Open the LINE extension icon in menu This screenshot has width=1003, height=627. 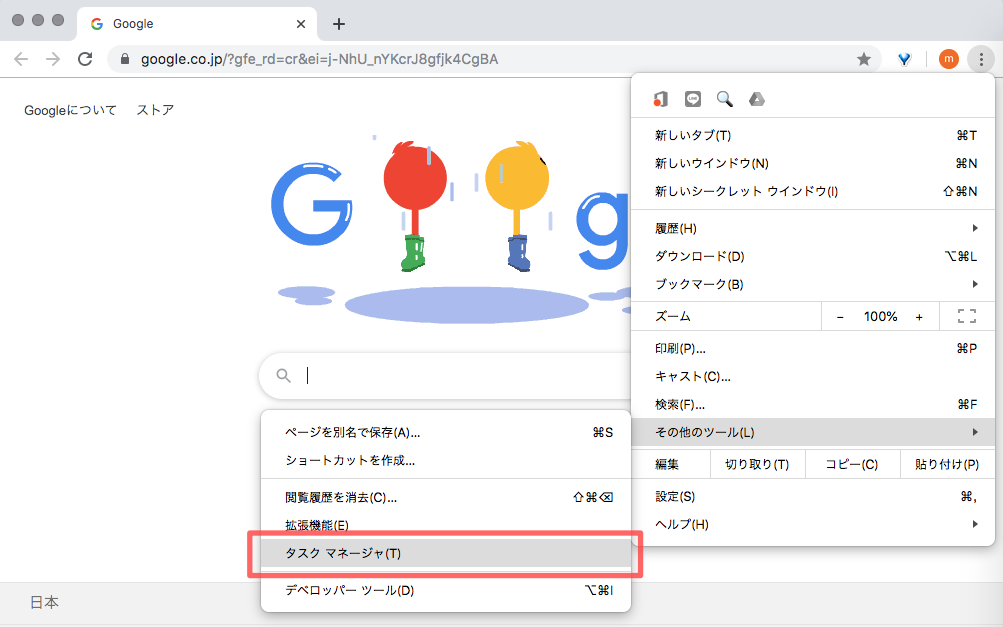[693, 99]
